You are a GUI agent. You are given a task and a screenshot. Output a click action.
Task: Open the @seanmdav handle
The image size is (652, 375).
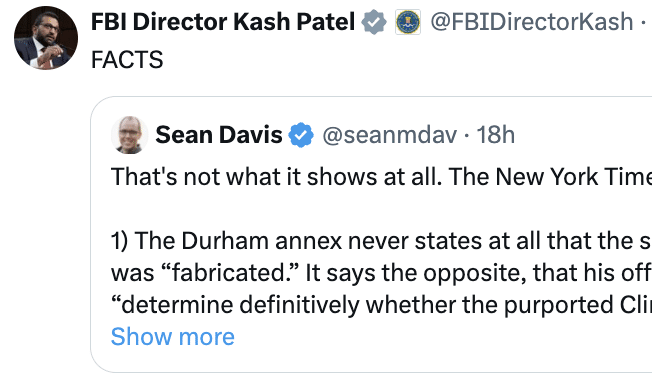point(389,135)
